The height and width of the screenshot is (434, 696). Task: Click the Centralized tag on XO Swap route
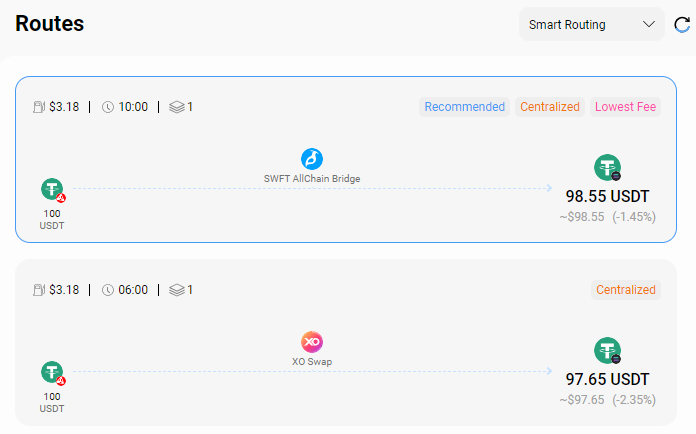coord(626,290)
